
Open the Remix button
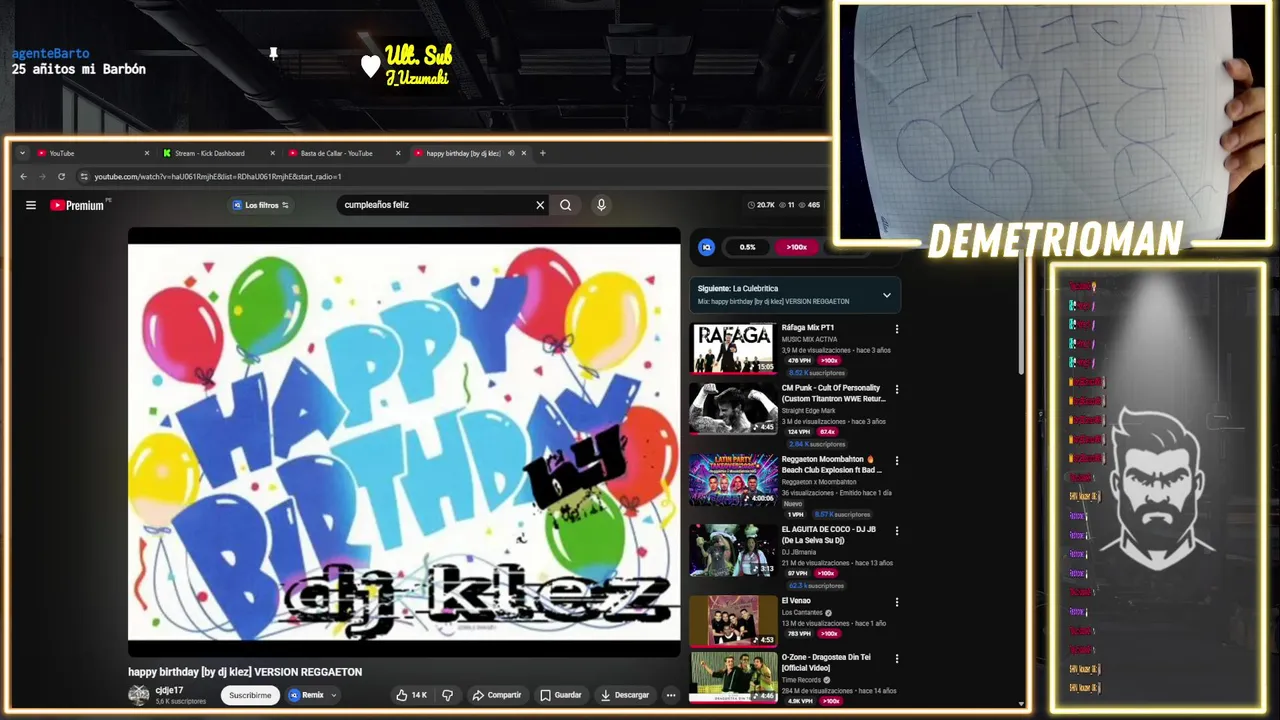307,695
